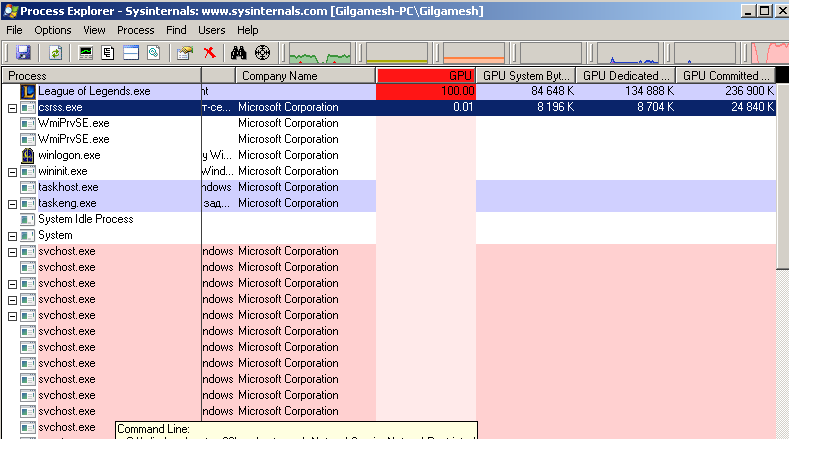The image size is (840, 452).
Task: Click the Save floppy disk toolbar icon
Action: (23, 52)
